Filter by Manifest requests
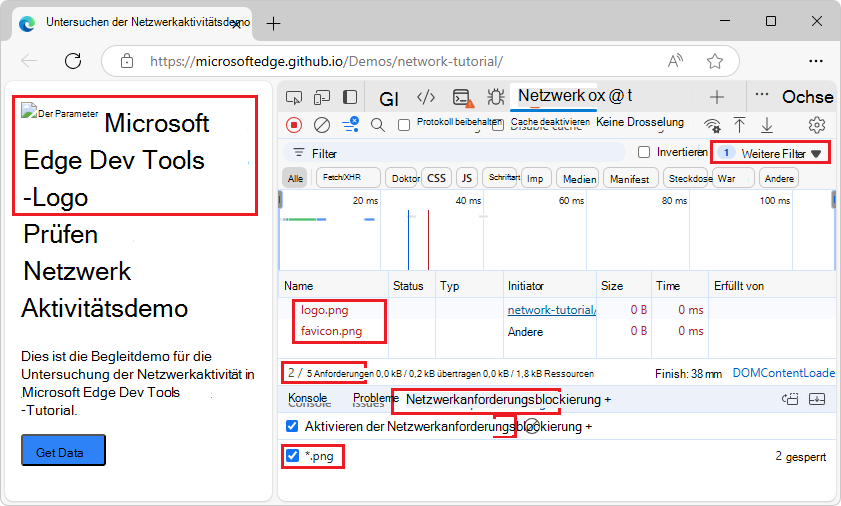This screenshot has width=841, height=506. click(x=630, y=179)
